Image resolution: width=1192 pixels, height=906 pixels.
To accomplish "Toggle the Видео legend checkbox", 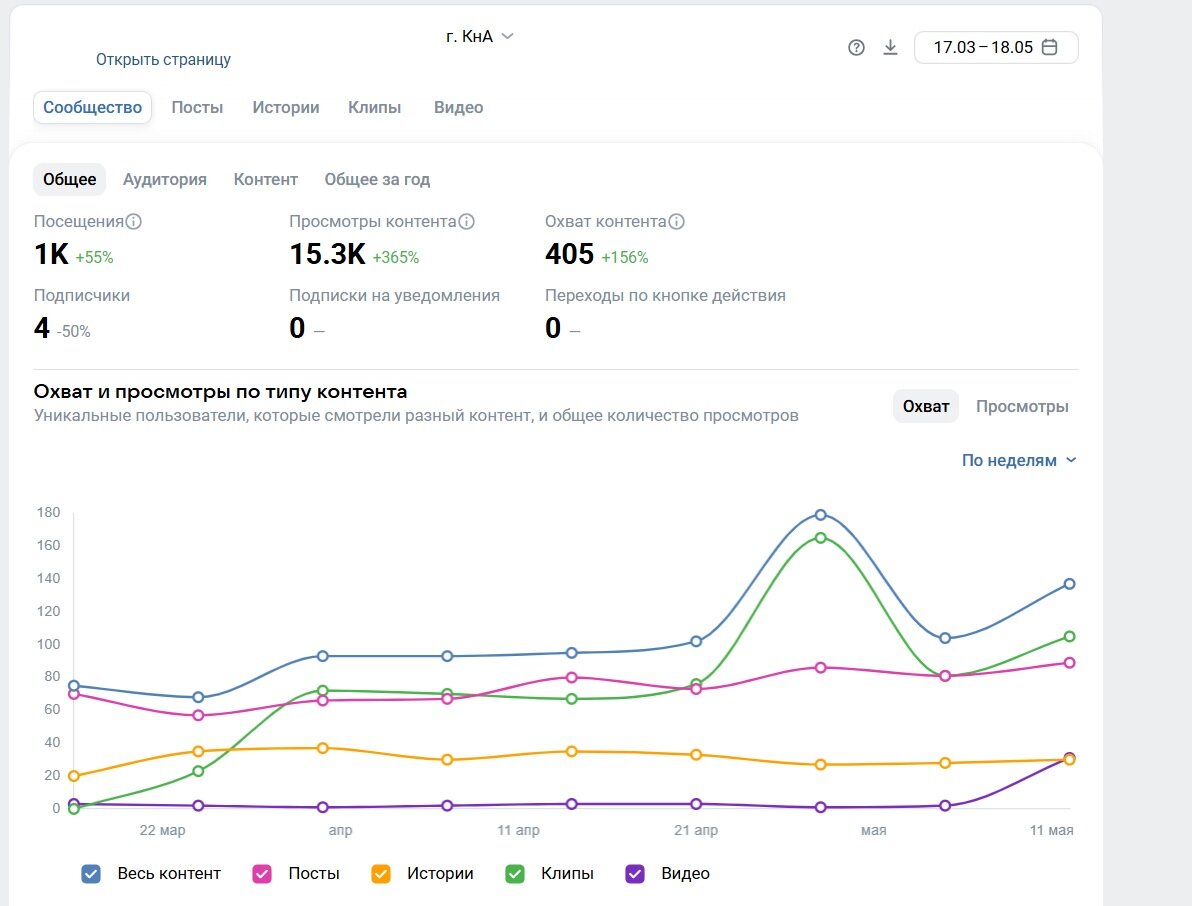I will click(x=635, y=874).
